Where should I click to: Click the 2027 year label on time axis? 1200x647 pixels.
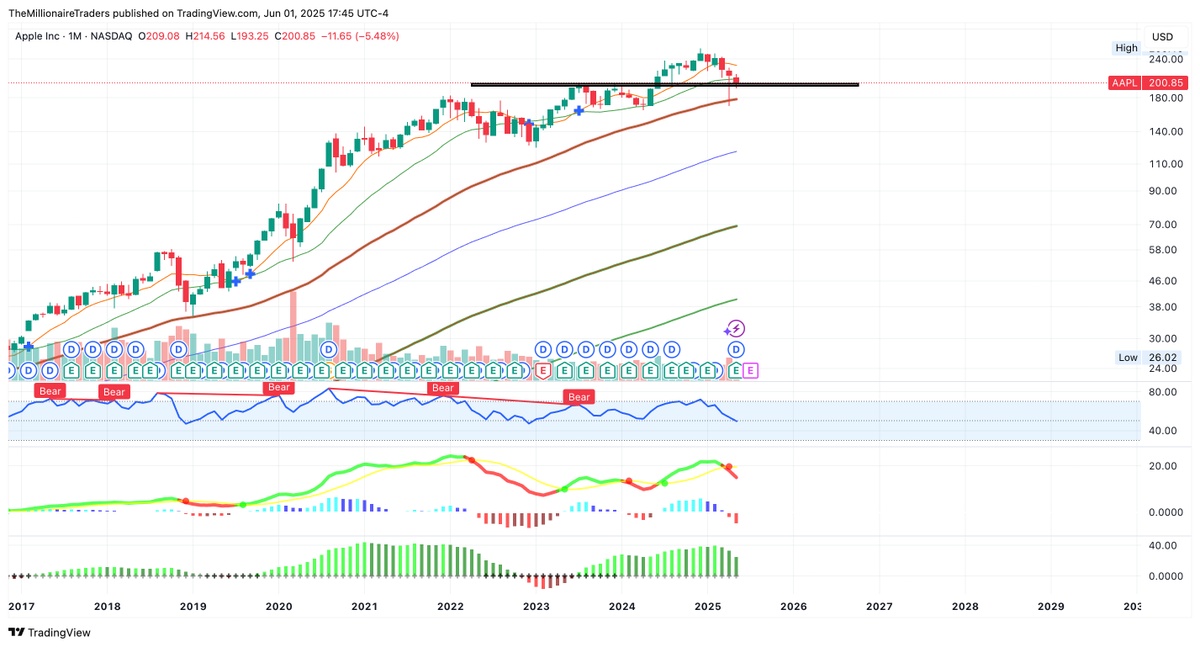pyautogui.click(x=879, y=607)
